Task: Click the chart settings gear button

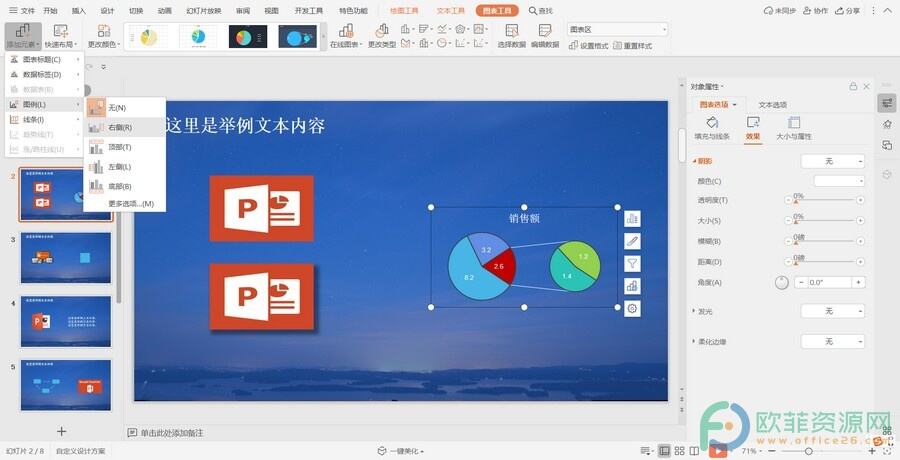Action: [x=632, y=308]
